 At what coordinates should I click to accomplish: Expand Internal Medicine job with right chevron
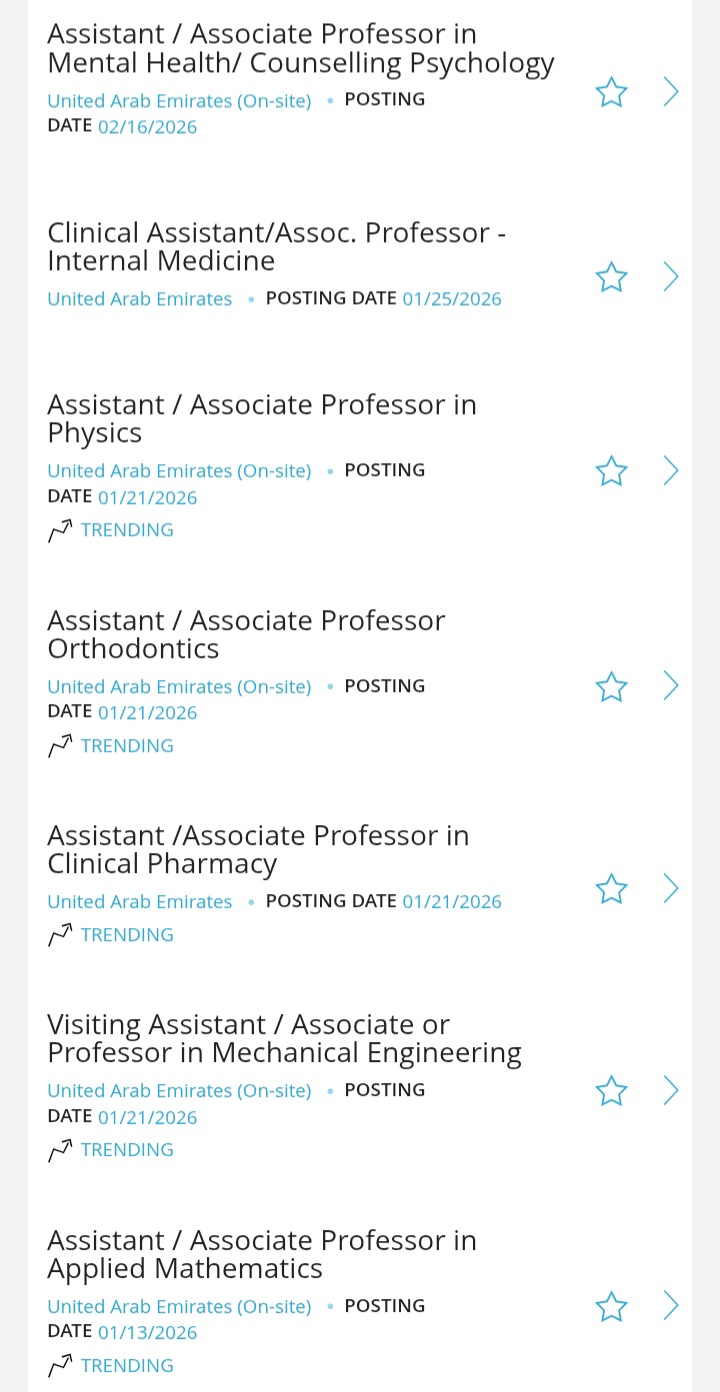pos(671,277)
